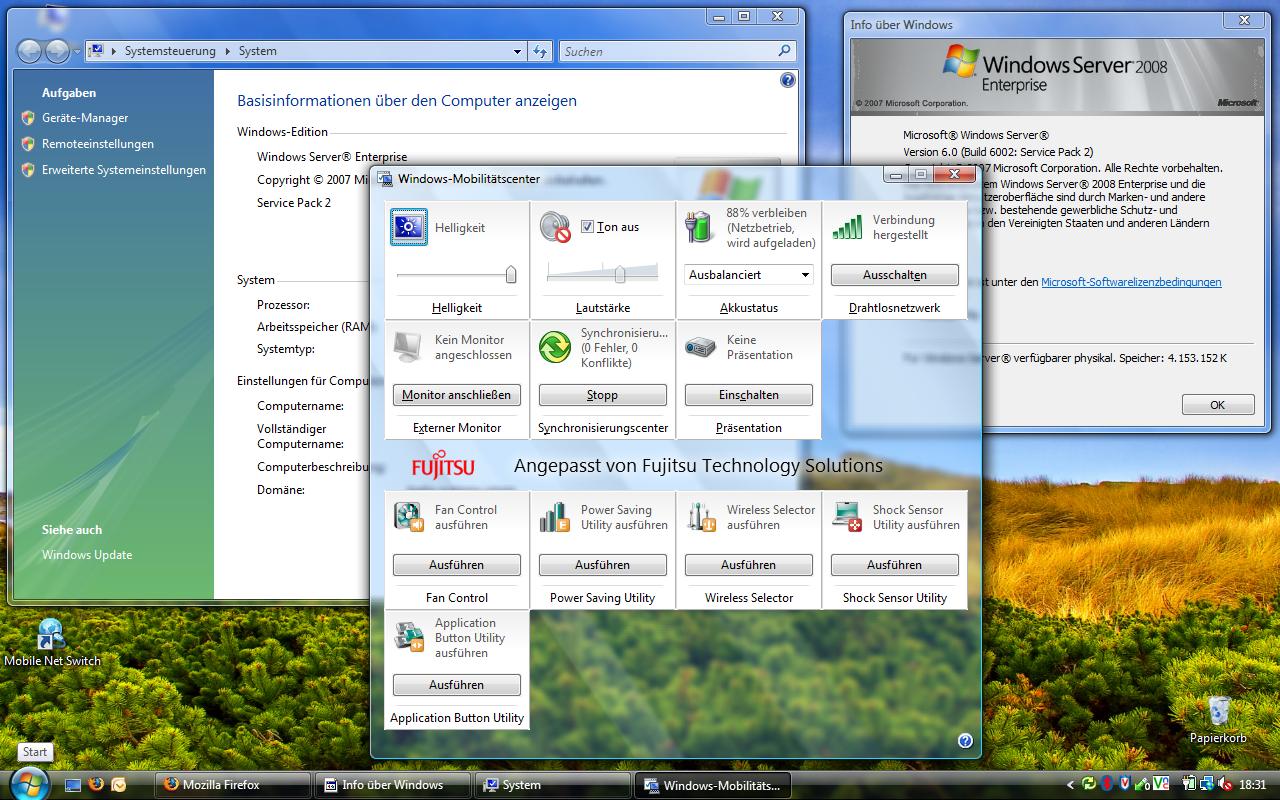Image resolution: width=1280 pixels, height=800 pixels.
Task: Click Ausführen under Power Saving Utility
Action: coord(603,565)
